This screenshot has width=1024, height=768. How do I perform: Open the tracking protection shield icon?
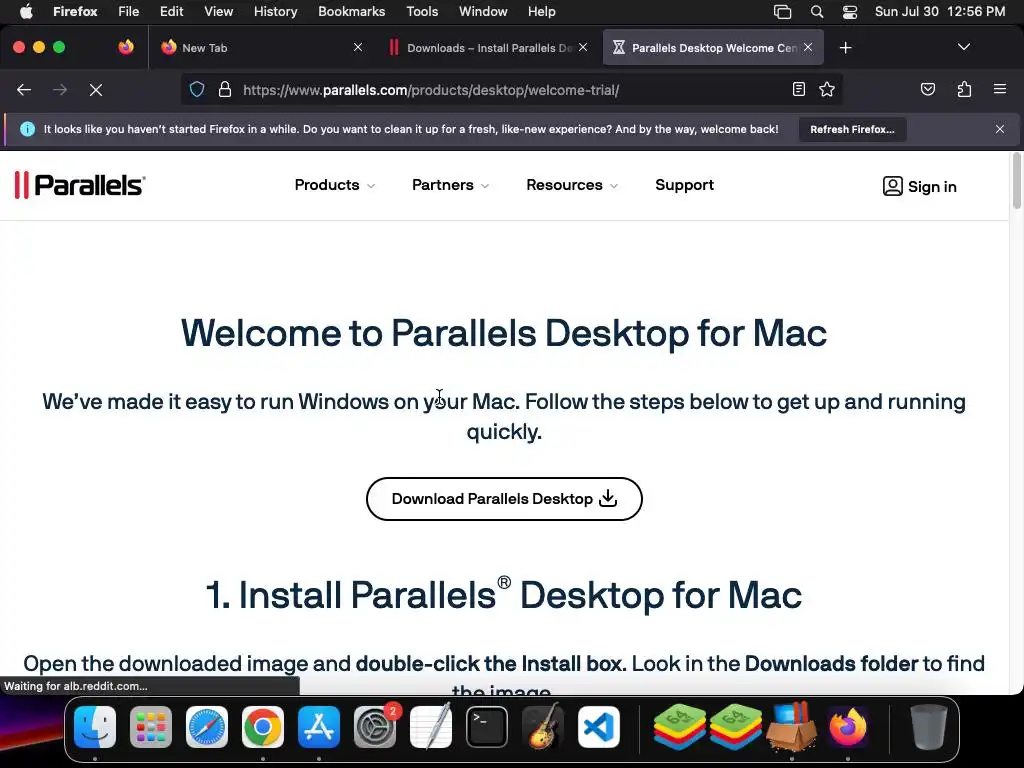tap(197, 89)
